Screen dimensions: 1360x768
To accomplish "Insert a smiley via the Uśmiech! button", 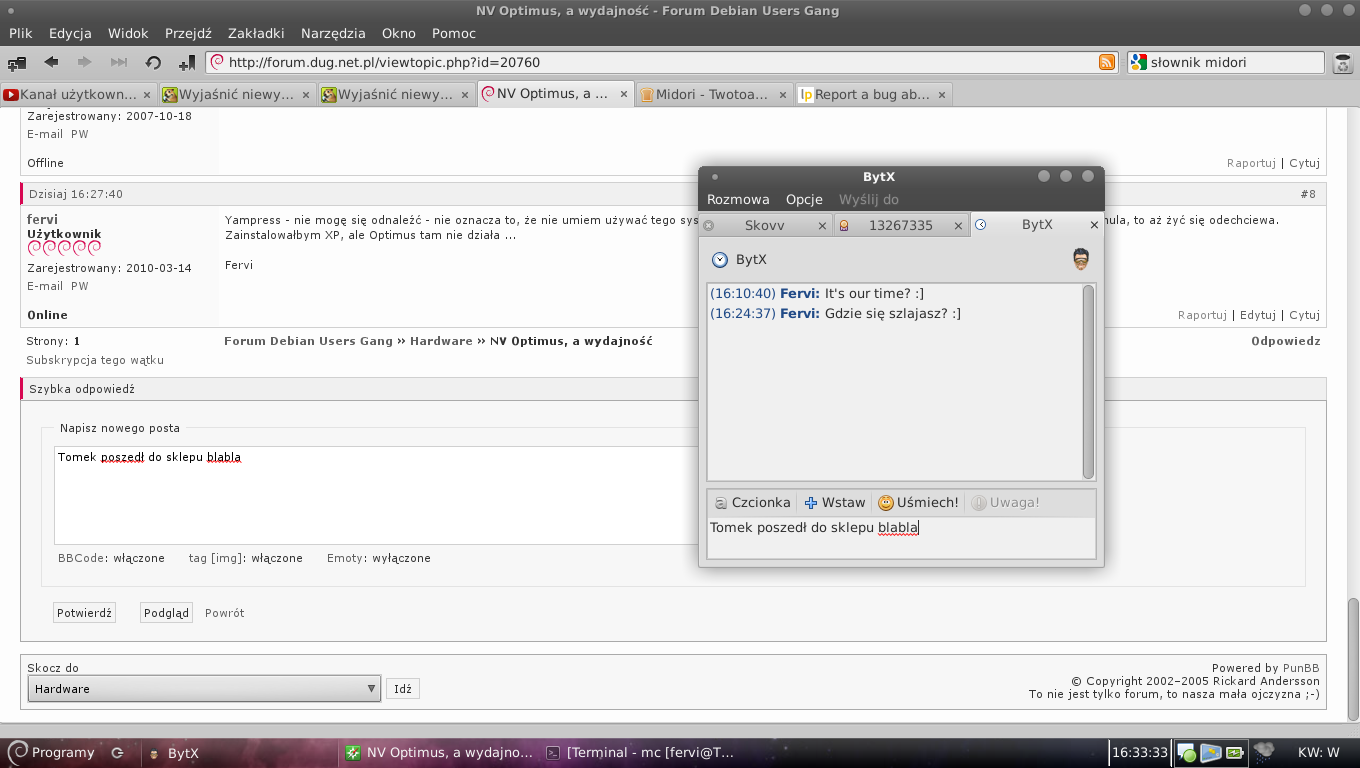I will pyautogui.click(x=918, y=503).
